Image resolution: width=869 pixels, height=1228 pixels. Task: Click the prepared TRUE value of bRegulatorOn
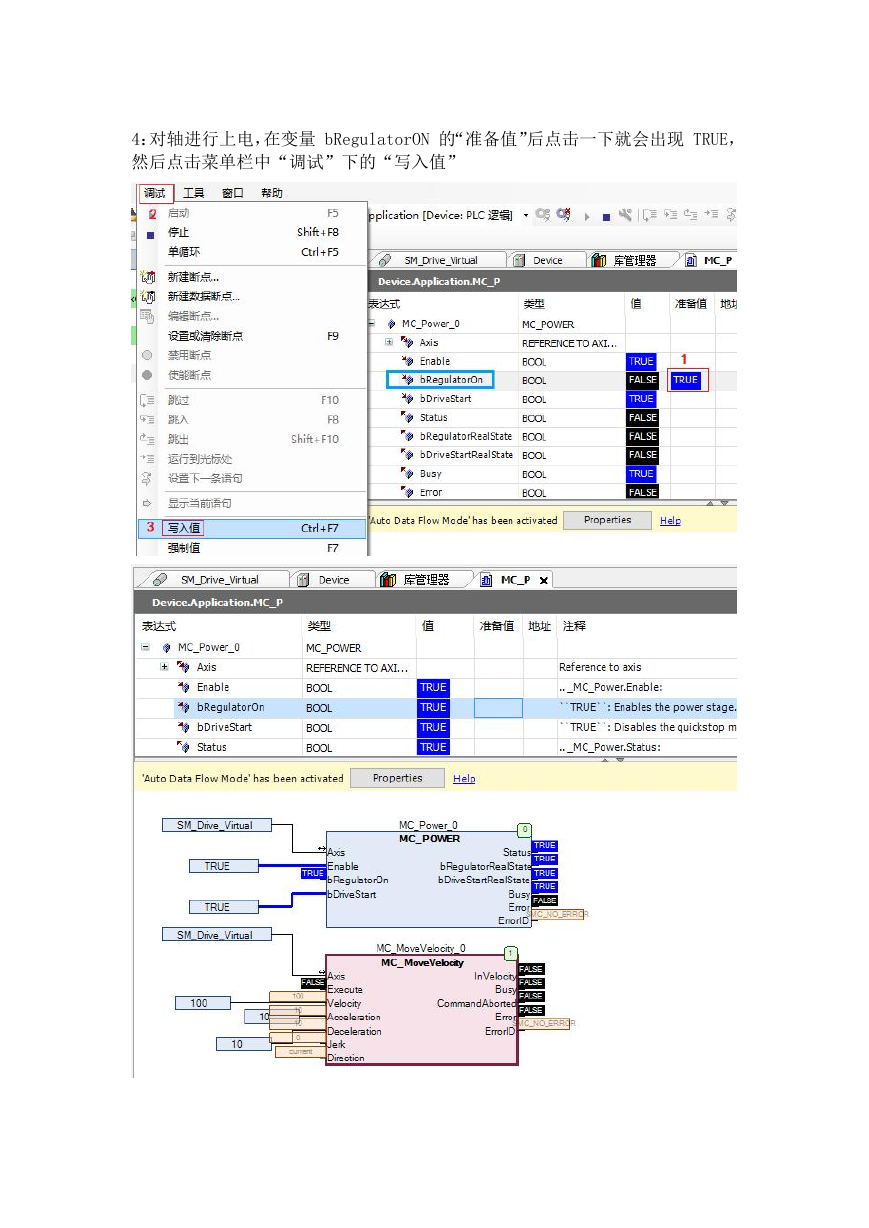tap(686, 380)
